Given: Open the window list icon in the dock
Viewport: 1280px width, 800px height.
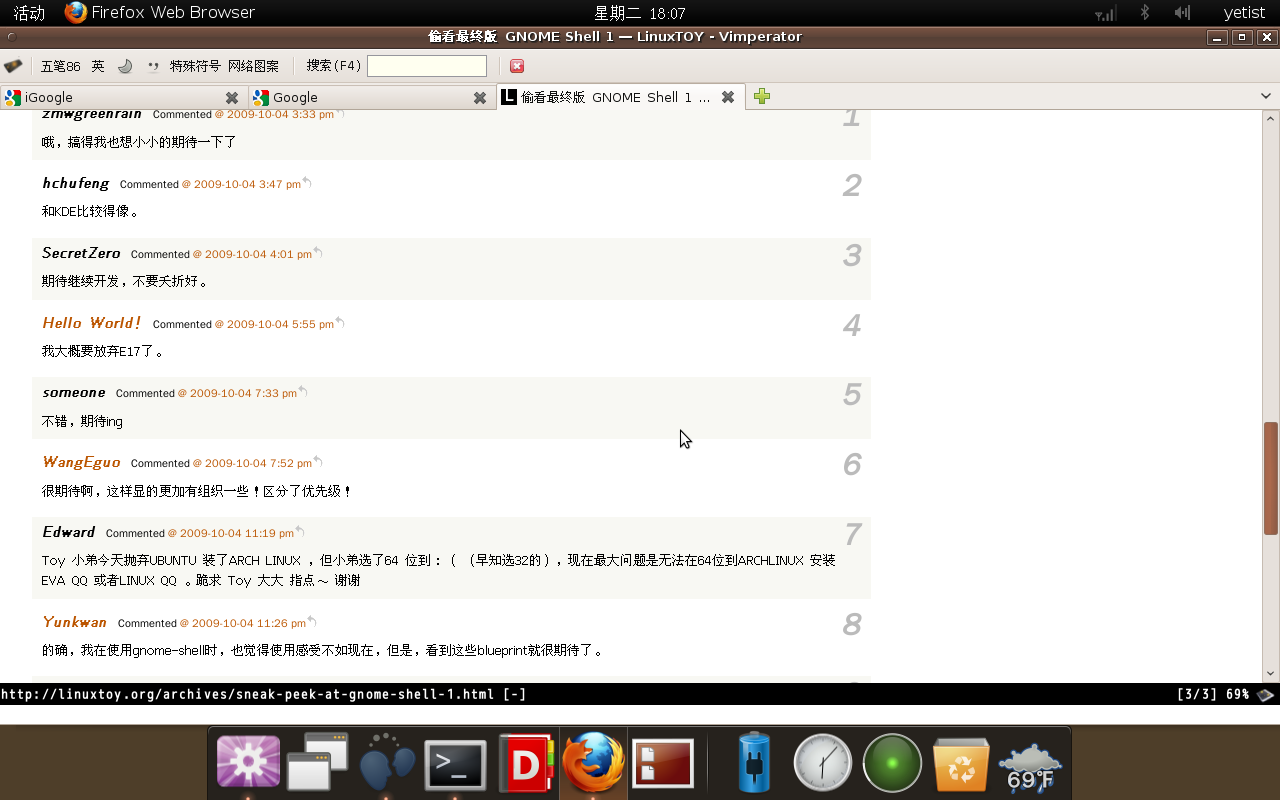Looking at the screenshot, I should click(318, 763).
